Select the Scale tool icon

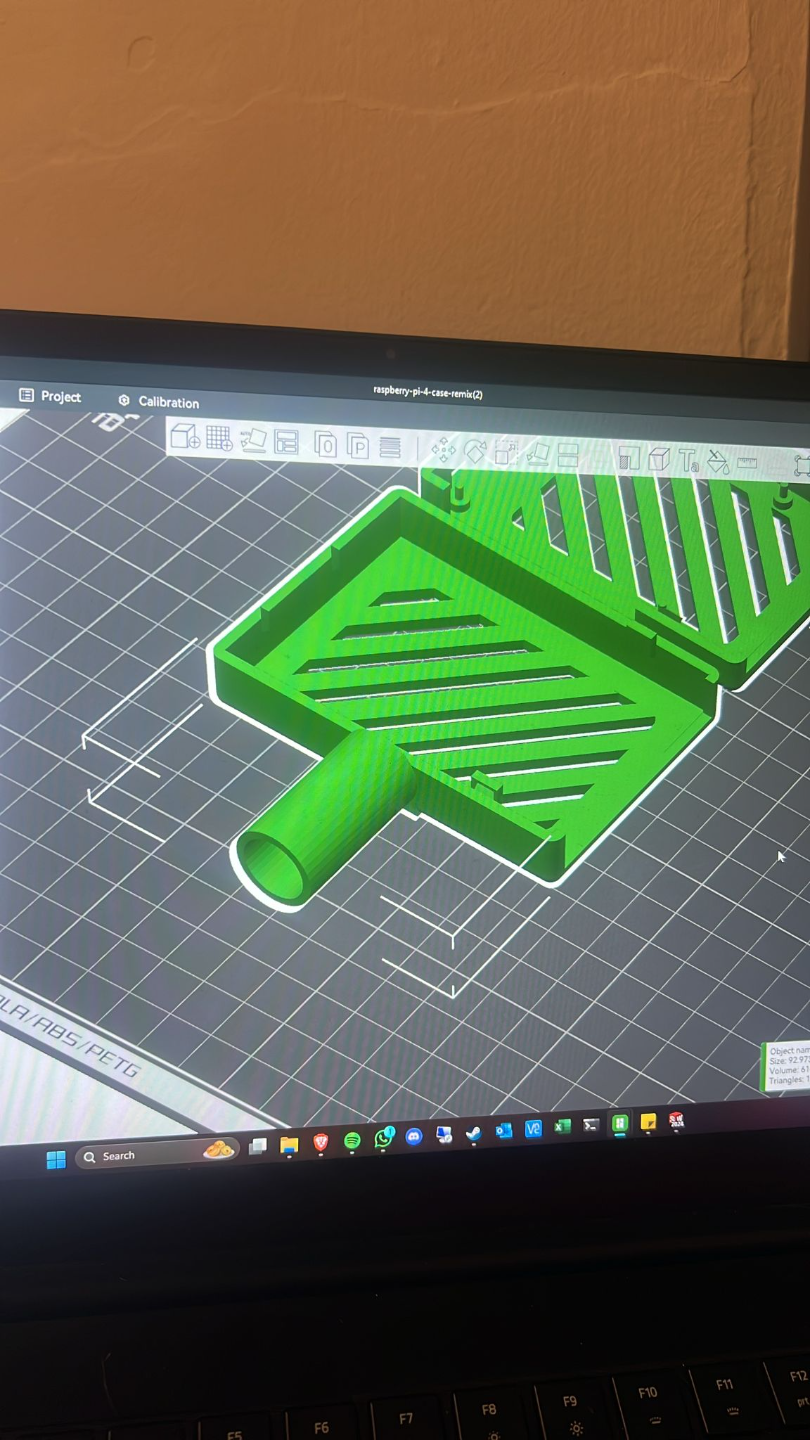coord(506,453)
